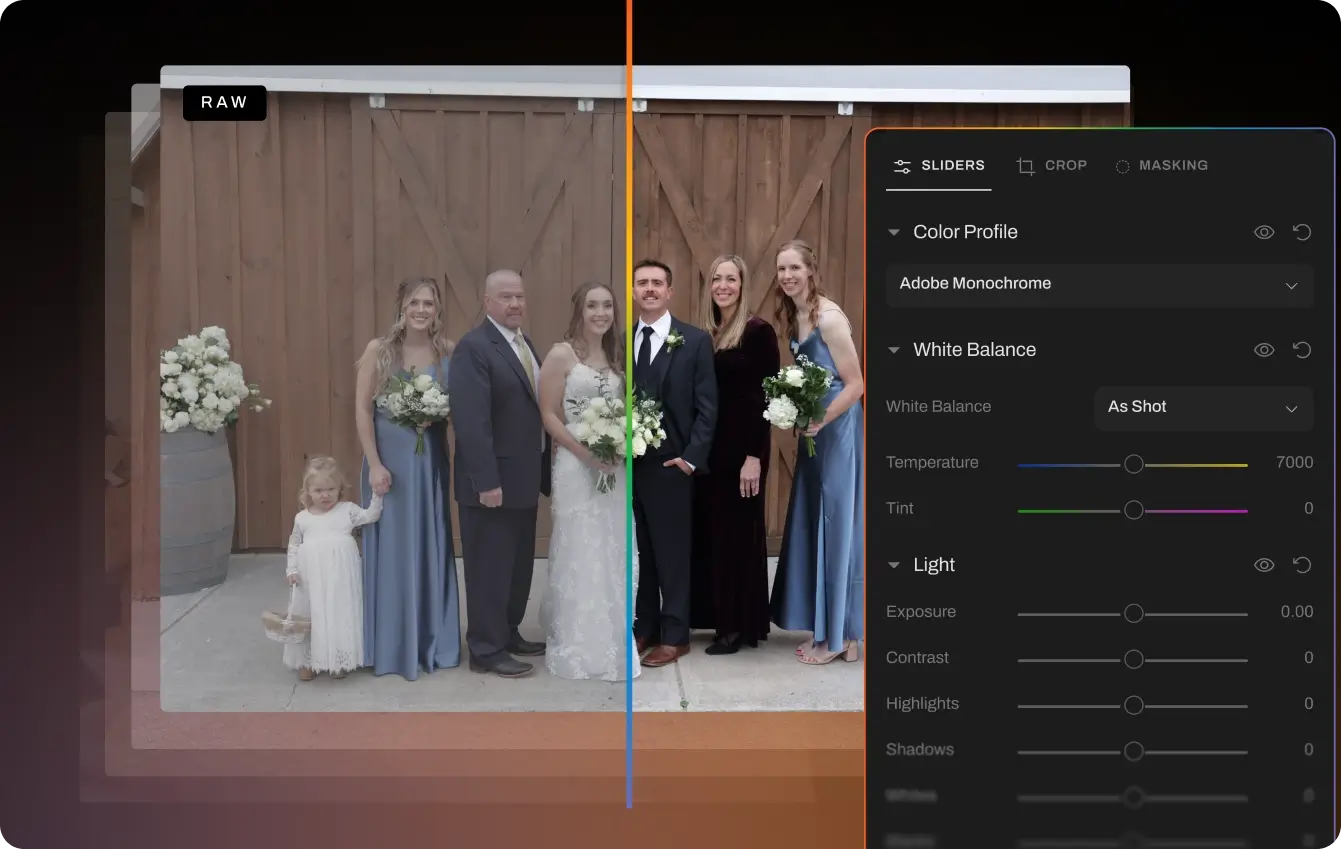
Task: Switch to the Masking tab
Action: click(x=1161, y=165)
